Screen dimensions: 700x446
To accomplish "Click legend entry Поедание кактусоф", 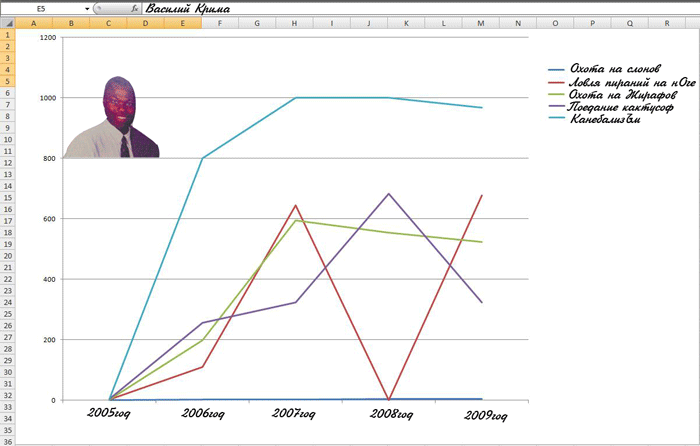I will click(620, 107).
